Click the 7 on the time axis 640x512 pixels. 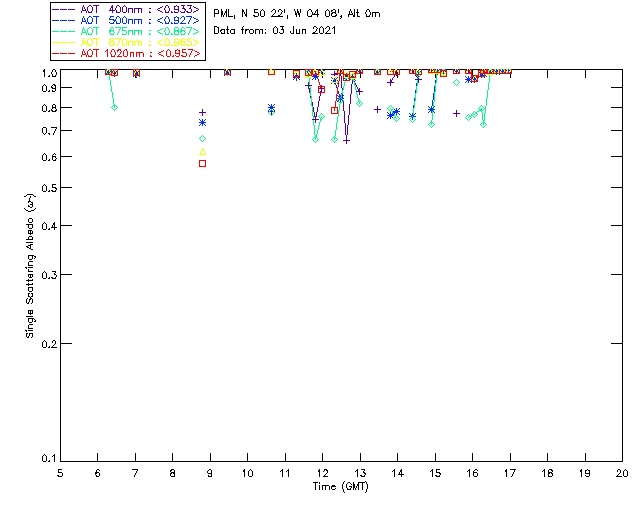pyautogui.click(x=135, y=473)
